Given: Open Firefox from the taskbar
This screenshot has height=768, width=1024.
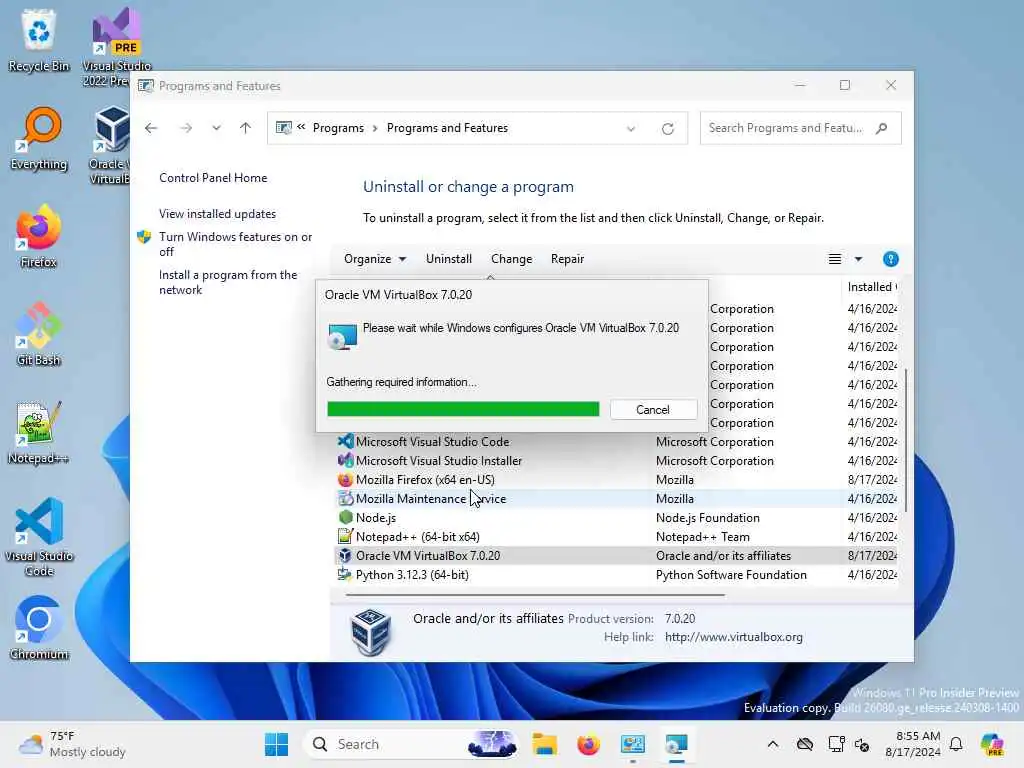Looking at the screenshot, I should (x=588, y=744).
